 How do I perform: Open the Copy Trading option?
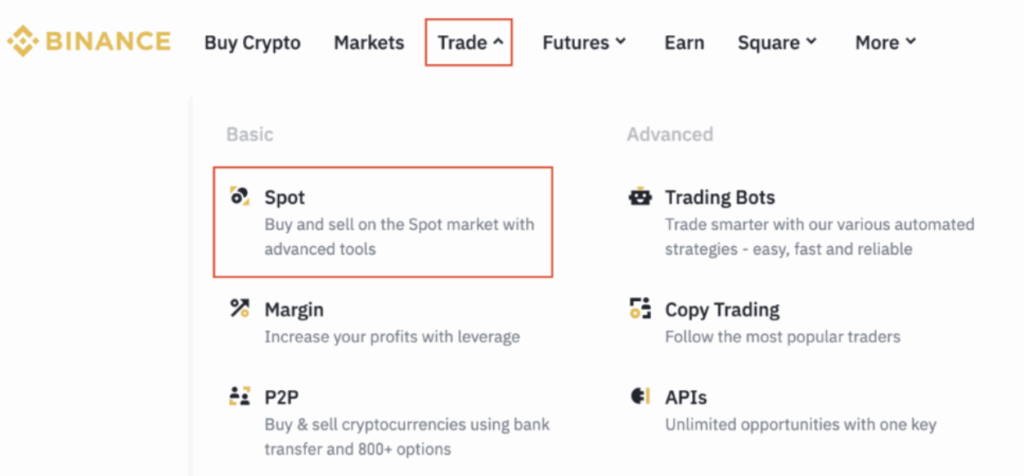tap(722, 310)
